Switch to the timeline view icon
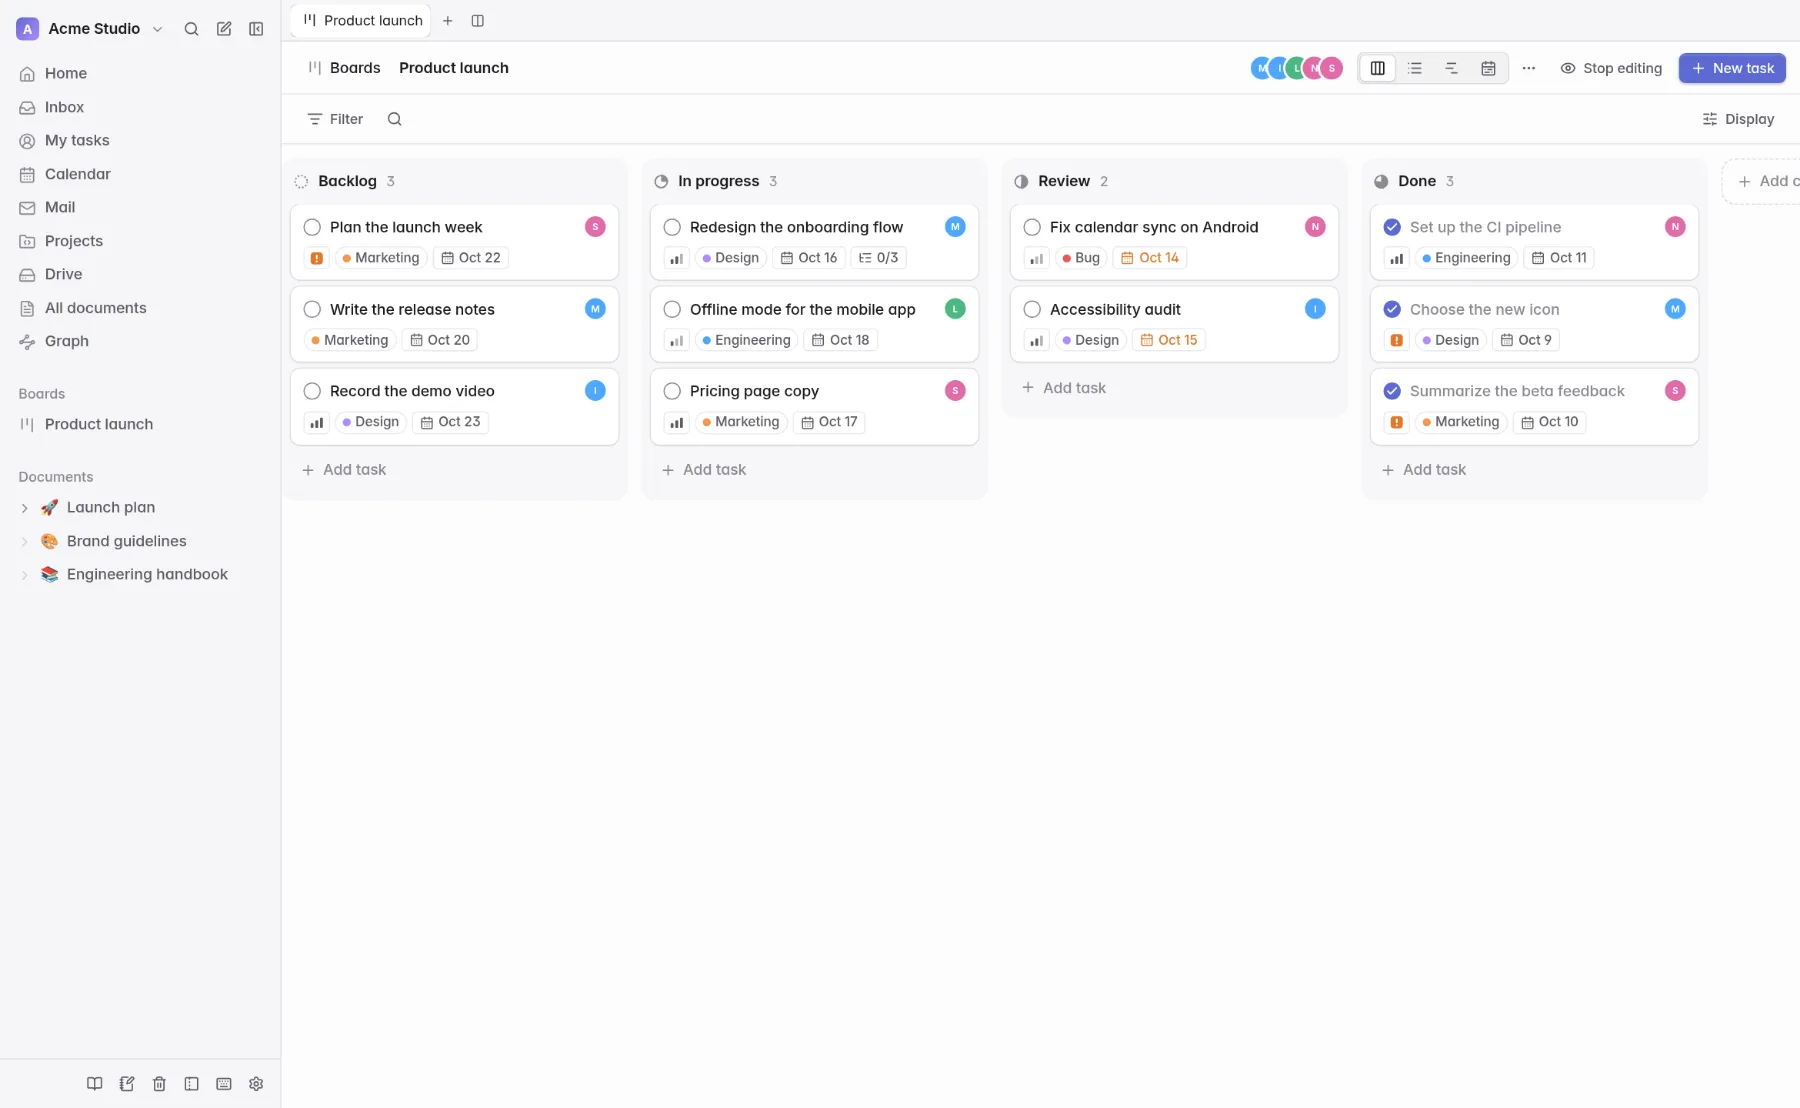Screen dimensions: 1800x1108 point(1451,68)
